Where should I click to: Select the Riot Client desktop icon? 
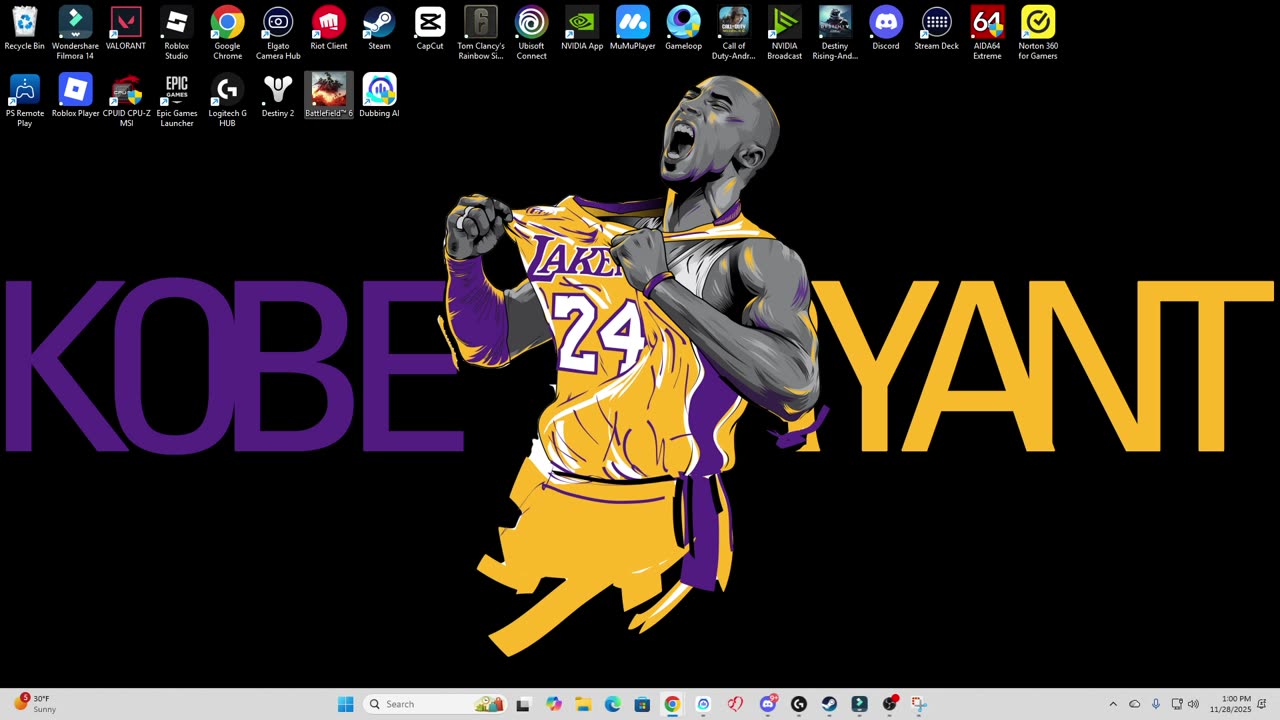click(x=329, y=29)
